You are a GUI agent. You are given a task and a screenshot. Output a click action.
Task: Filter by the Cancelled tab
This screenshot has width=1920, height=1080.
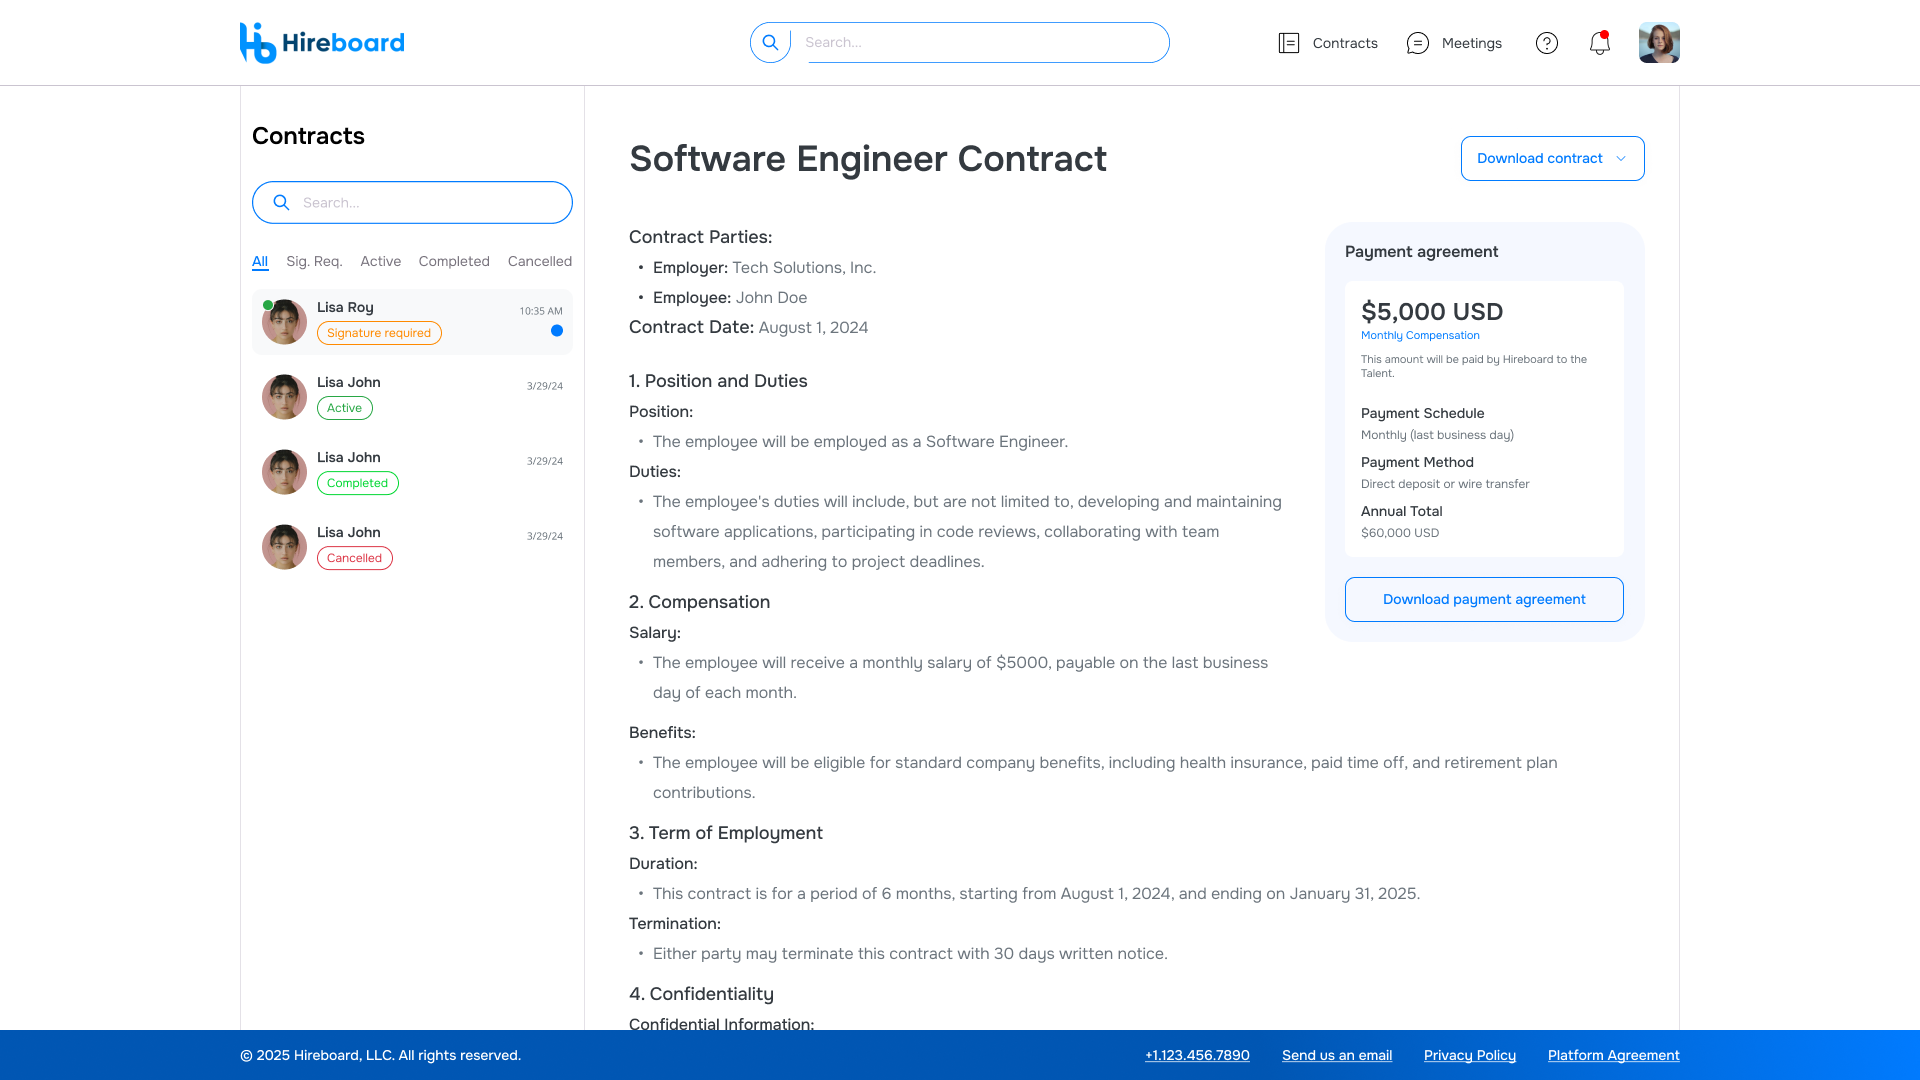point(539,262)
